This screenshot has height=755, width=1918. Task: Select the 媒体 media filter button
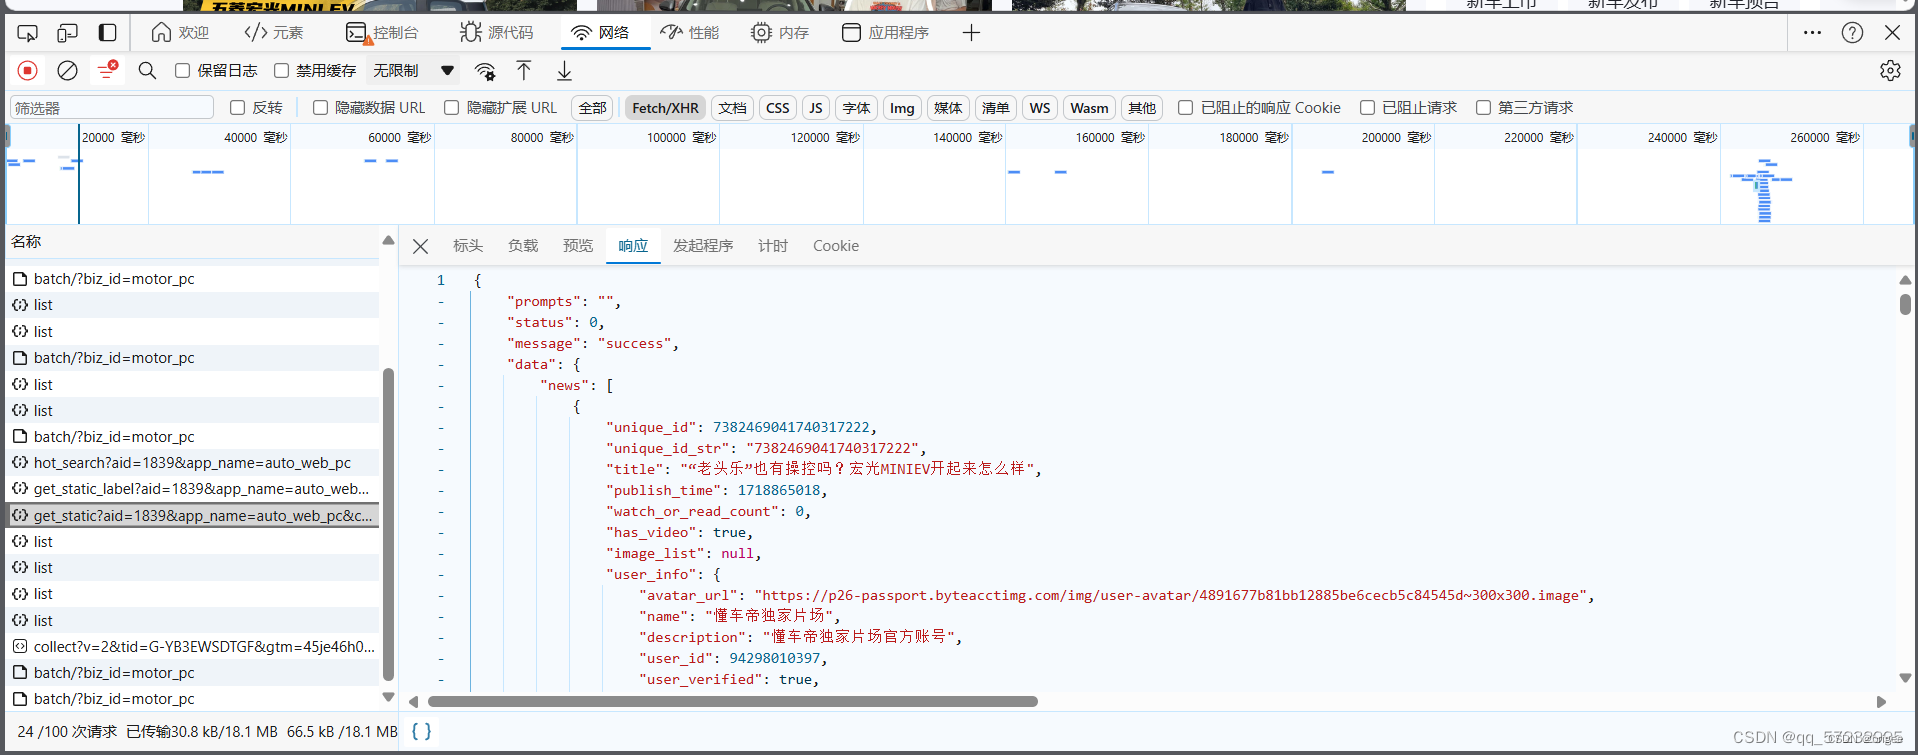(x=947, y=108)
